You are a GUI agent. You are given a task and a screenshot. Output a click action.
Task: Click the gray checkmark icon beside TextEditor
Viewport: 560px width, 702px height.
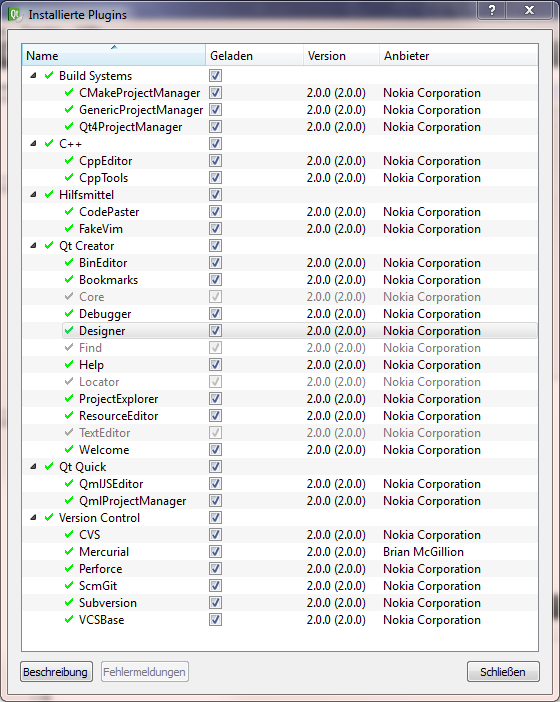(69, 432)
